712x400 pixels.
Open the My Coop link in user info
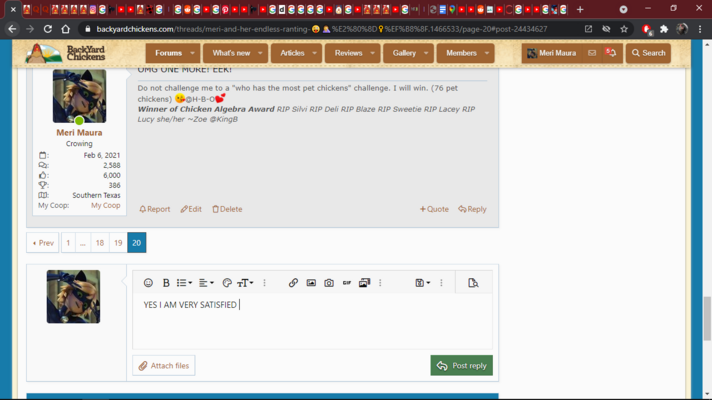[x=105, y=205]
